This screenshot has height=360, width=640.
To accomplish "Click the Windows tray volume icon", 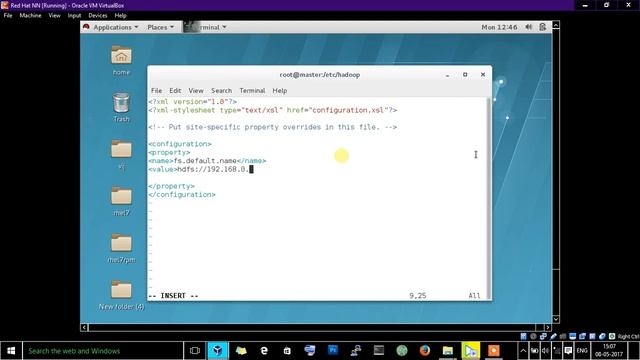I will tap(545, 351).
